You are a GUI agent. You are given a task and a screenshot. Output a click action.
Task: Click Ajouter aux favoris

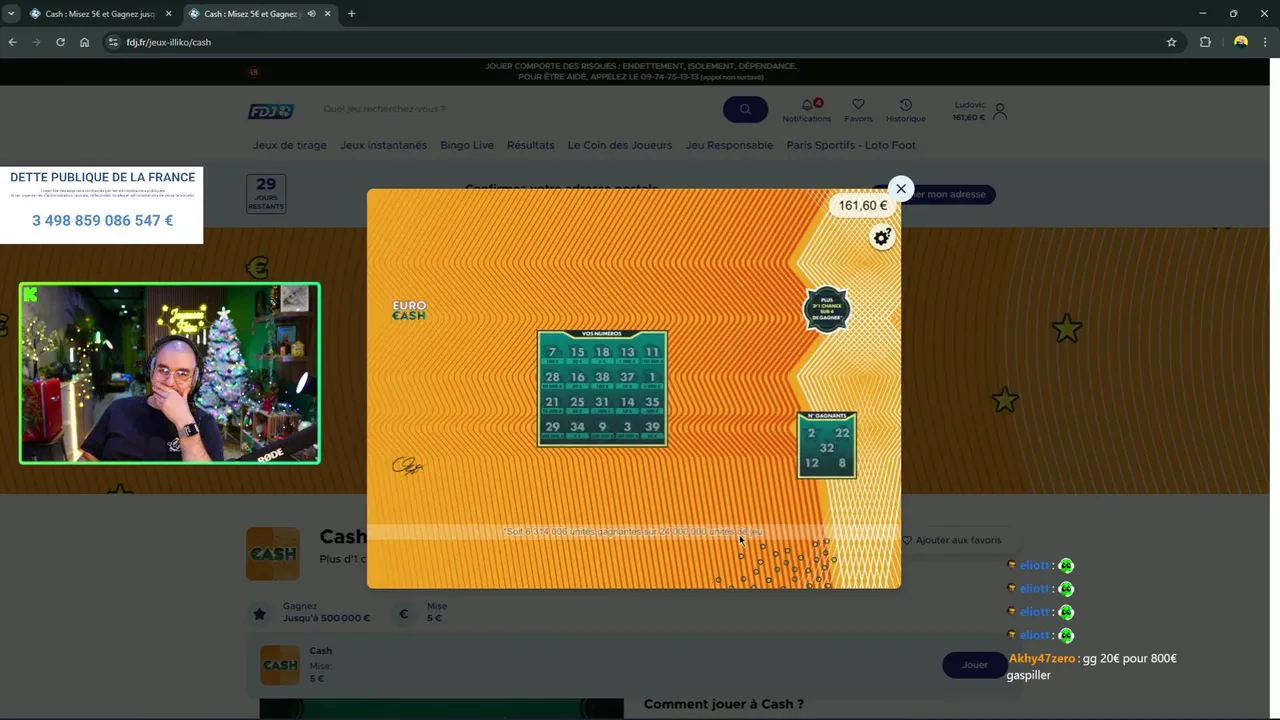951,540
